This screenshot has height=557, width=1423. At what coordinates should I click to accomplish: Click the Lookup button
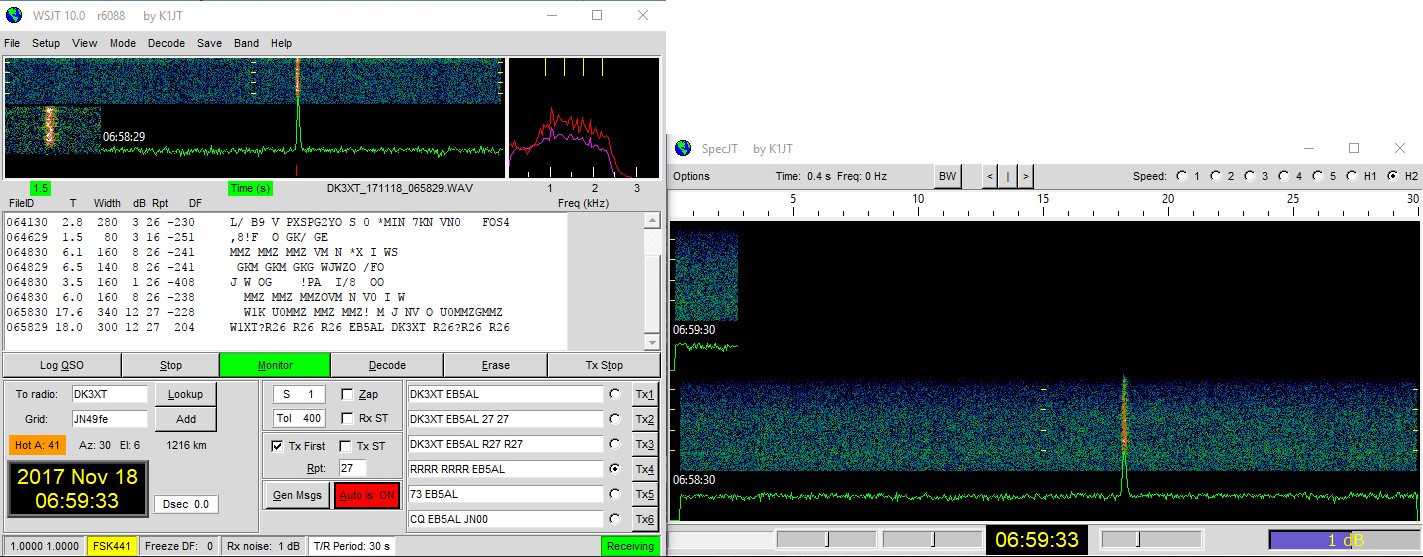coord(186,394)
